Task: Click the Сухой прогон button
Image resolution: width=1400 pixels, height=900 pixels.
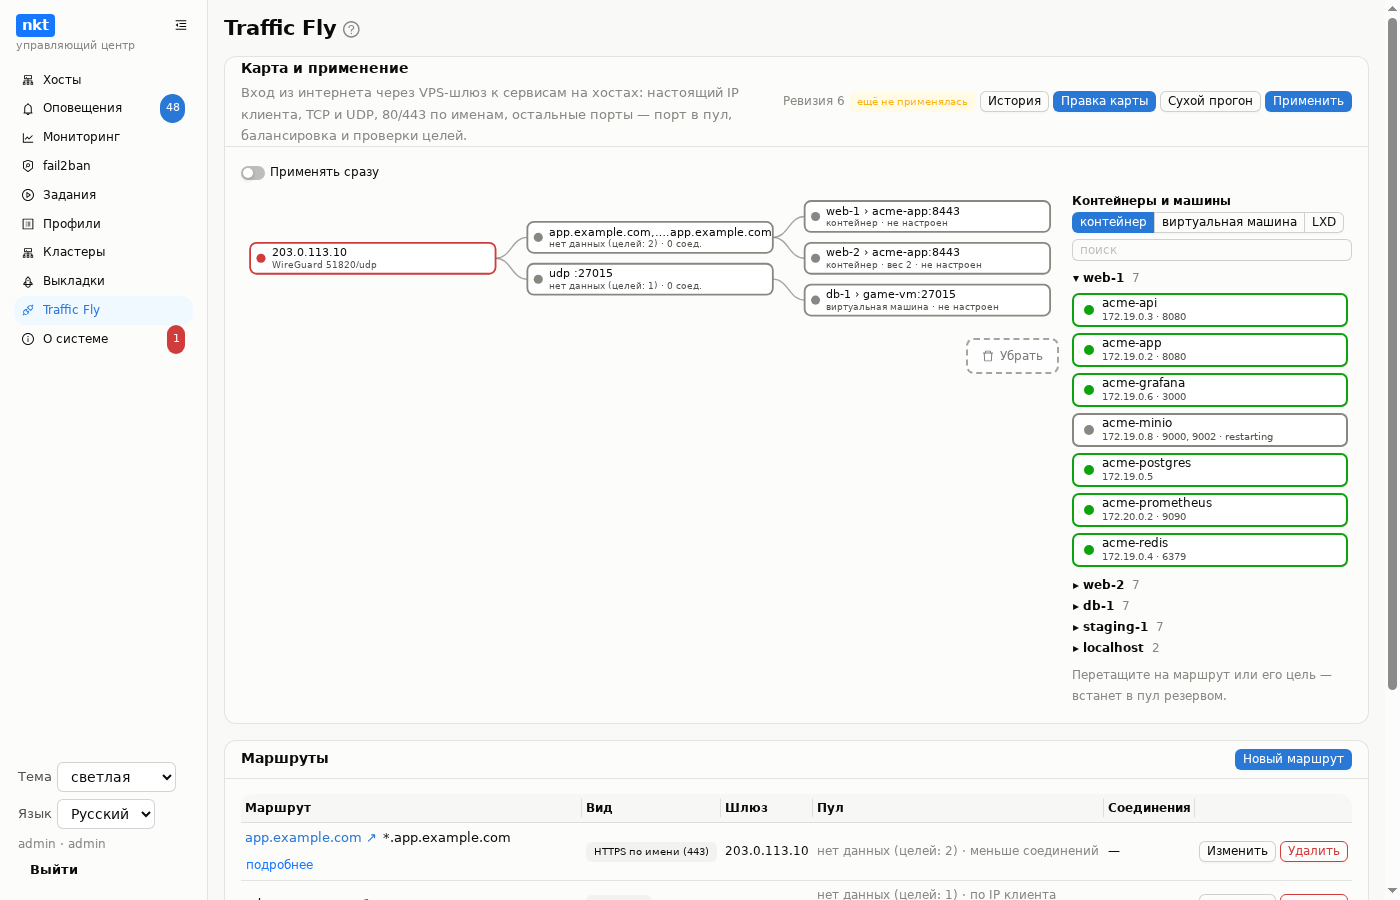Action: coord(1210,101)
